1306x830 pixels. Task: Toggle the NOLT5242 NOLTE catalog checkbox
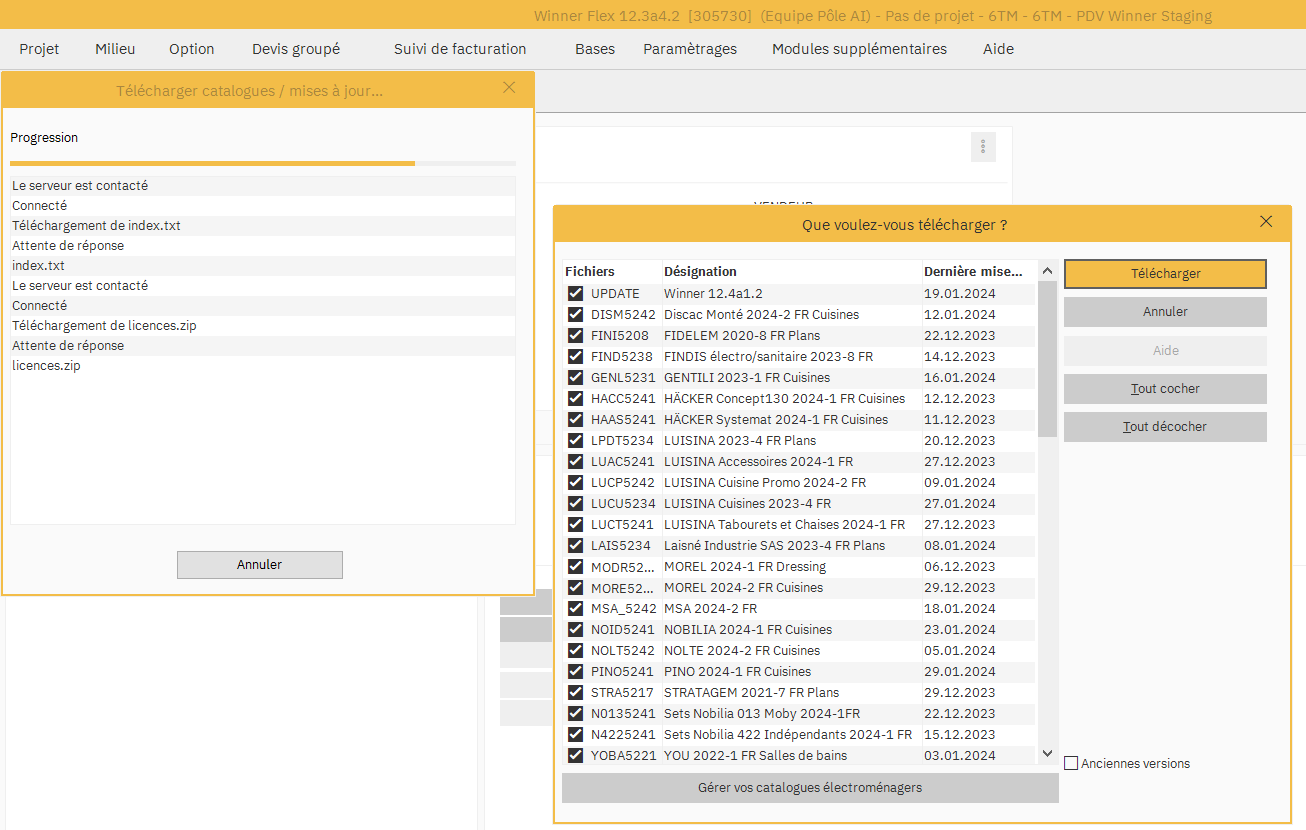click(575, 651)
